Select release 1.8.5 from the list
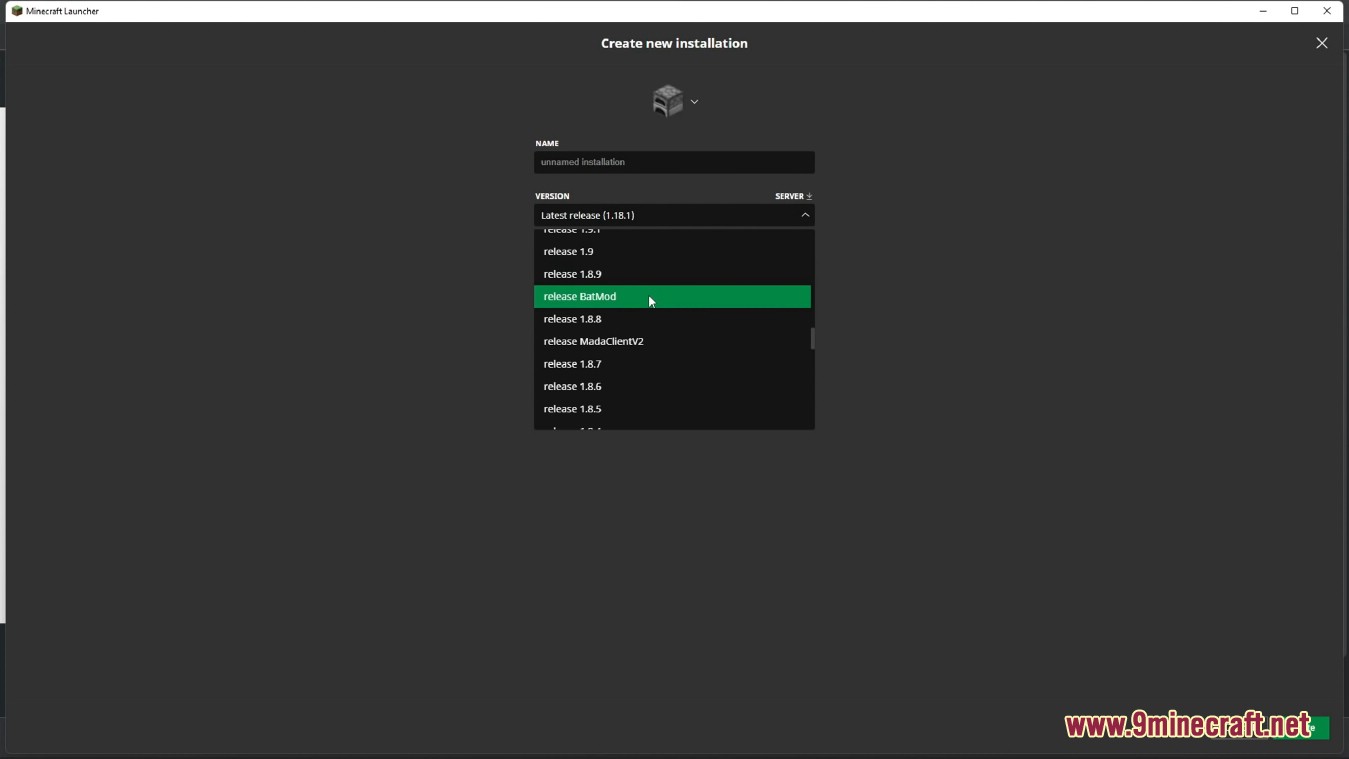 tap(672, 409)
